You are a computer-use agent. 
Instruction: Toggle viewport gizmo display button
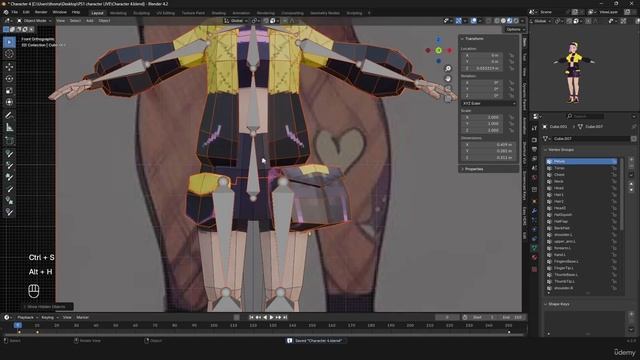(459, 21)
